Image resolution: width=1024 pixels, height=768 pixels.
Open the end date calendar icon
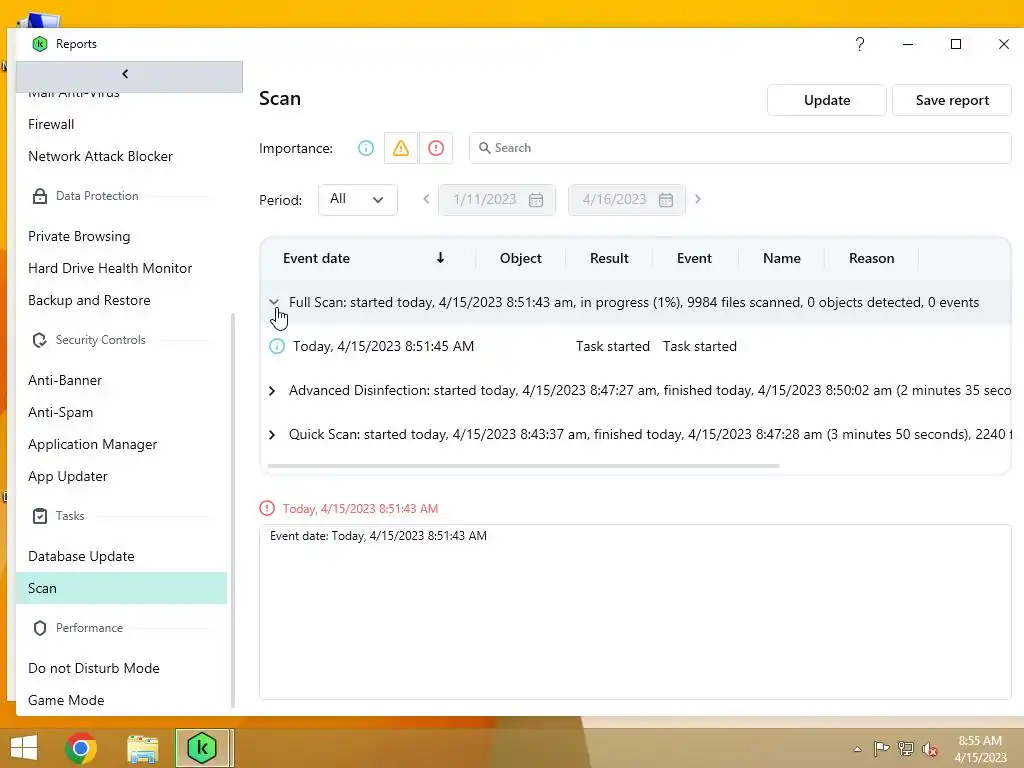tap(665, 200)
